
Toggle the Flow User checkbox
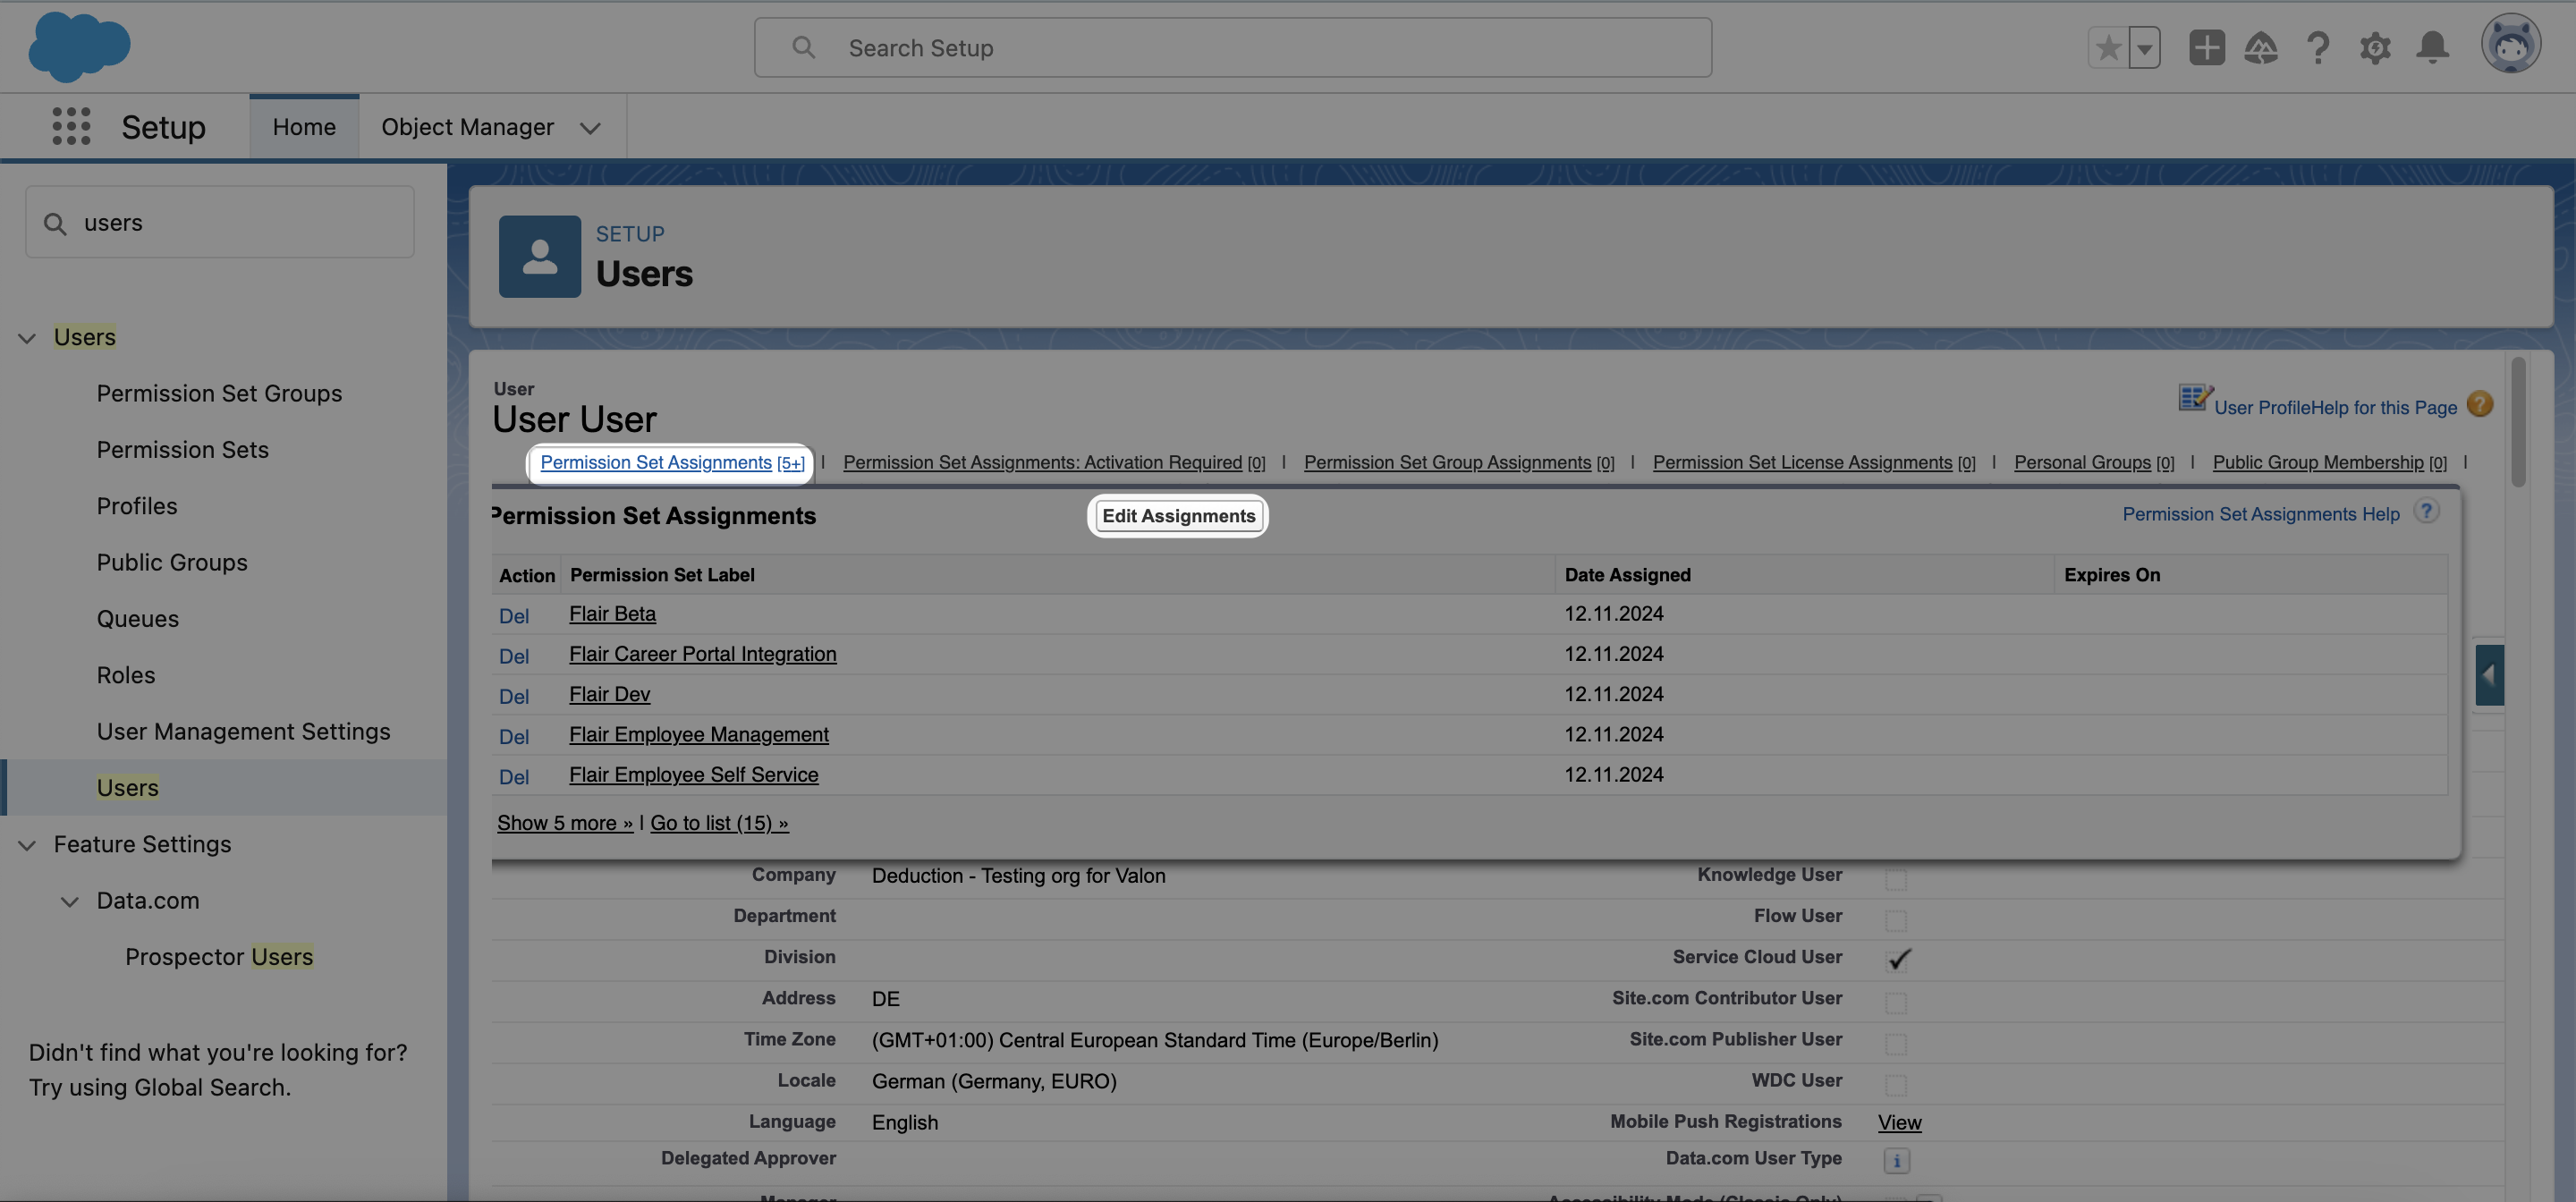[1896, 919]
